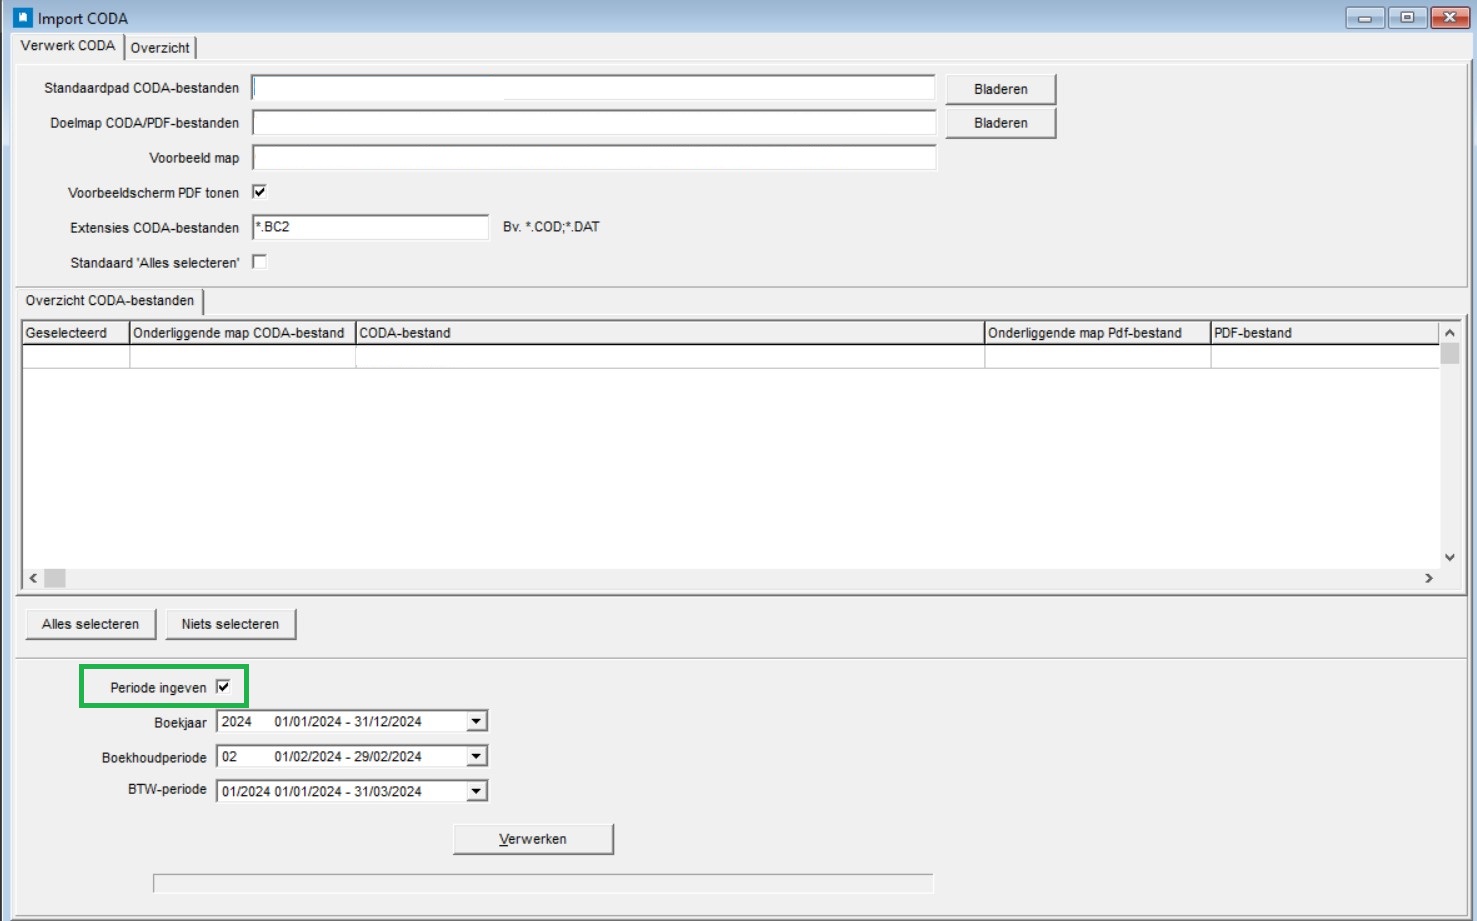This screenshot has height=921, width=1477.
Task: Open the Boekjaar dropdown
Action: point(477,722)
